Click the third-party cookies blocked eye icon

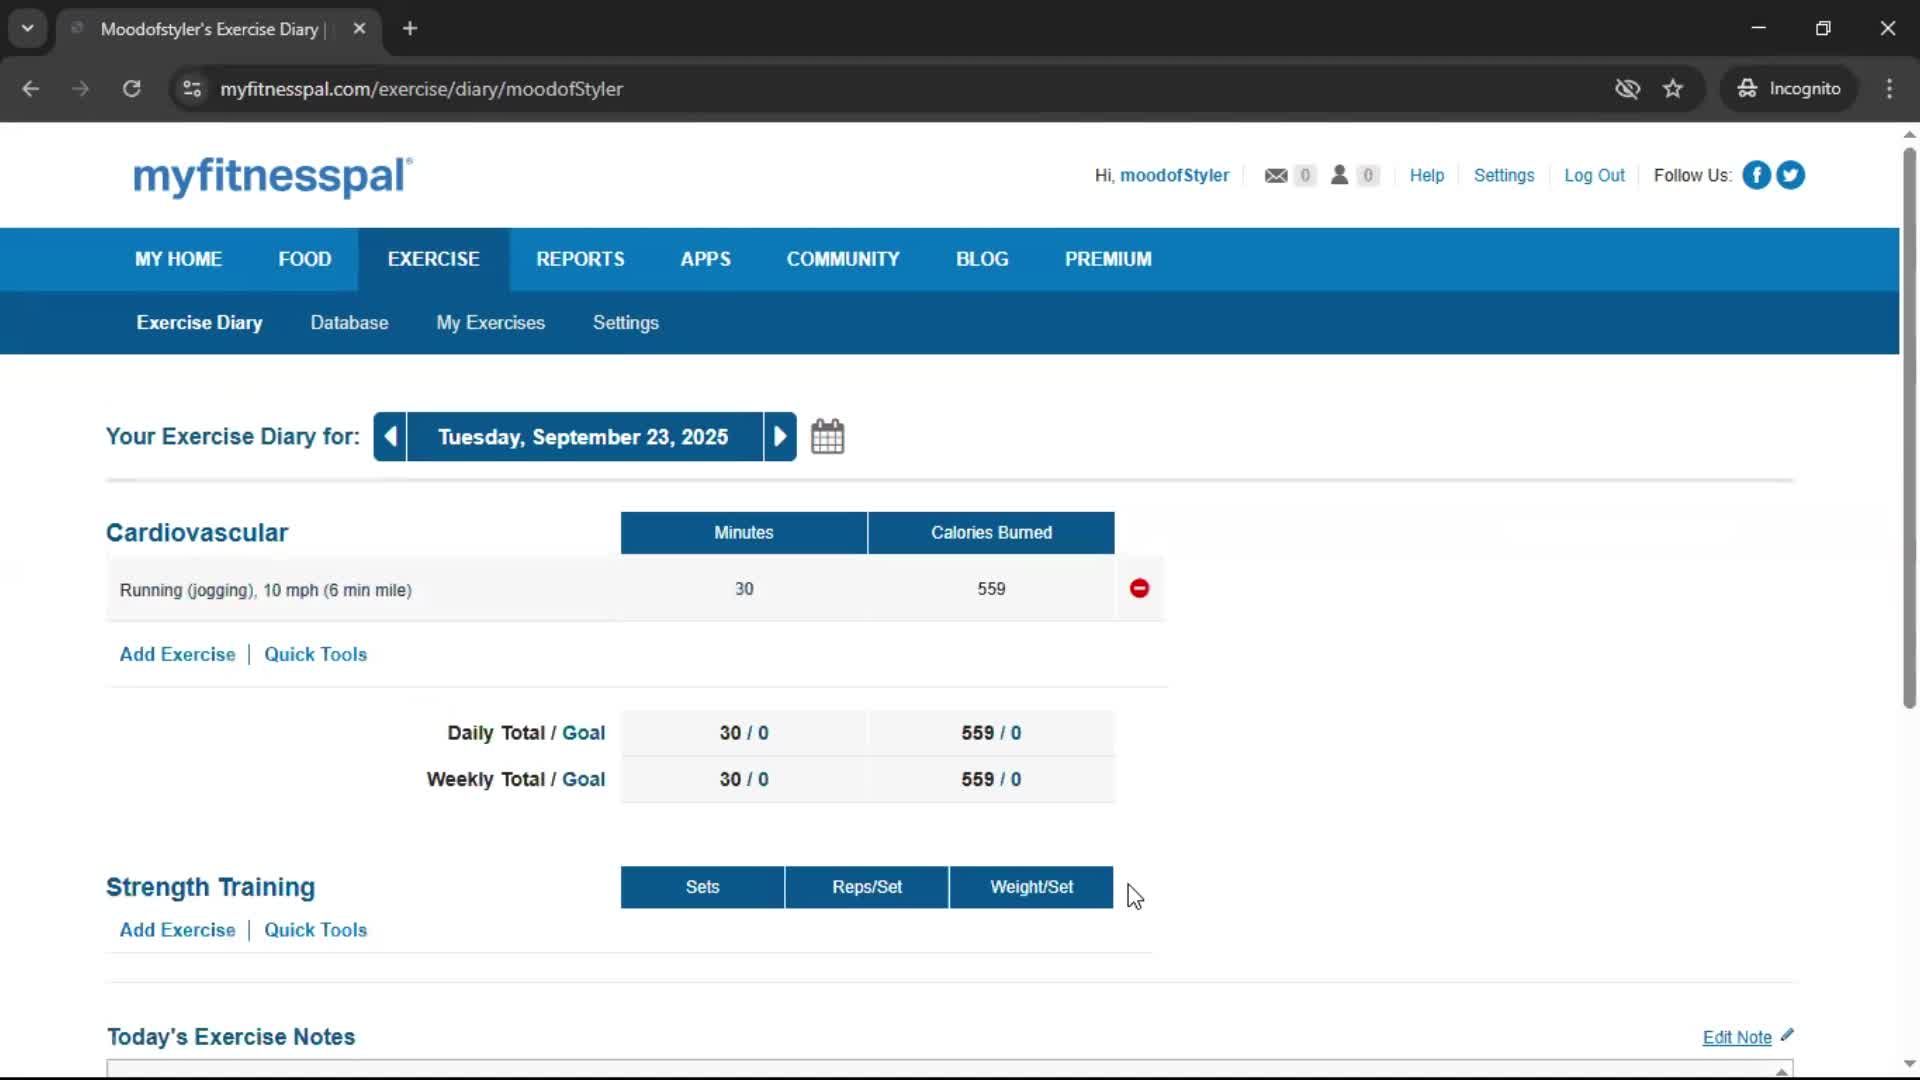(x=1627, y=89)
